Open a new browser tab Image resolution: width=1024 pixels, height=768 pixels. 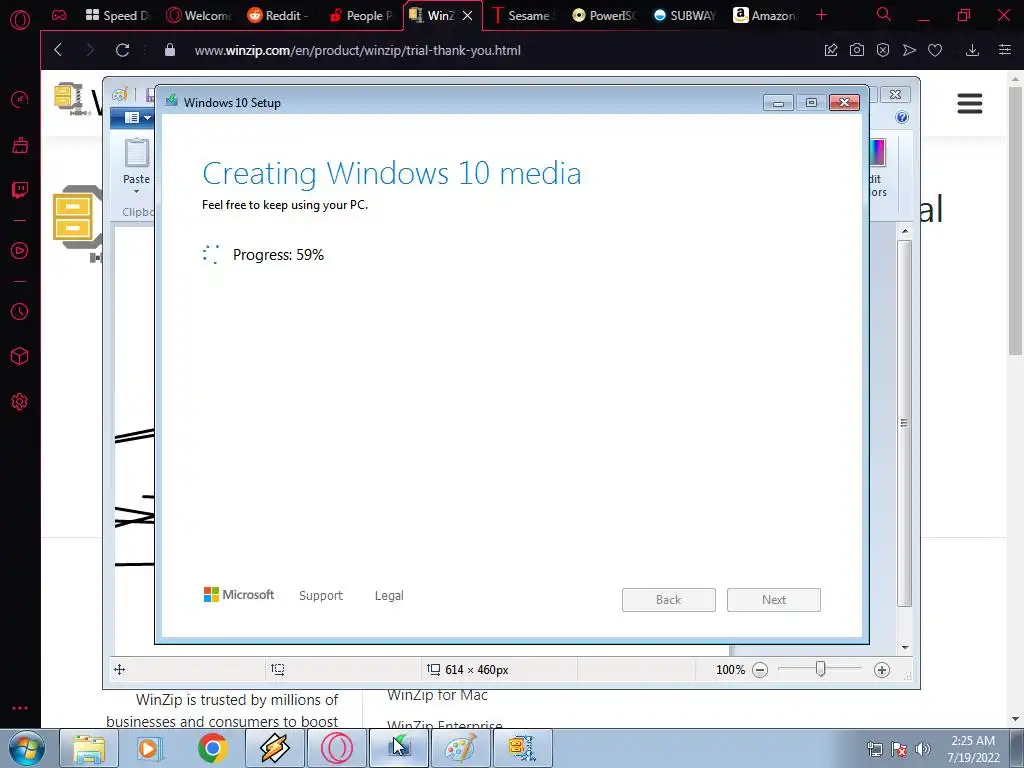[x=822, y=15]
